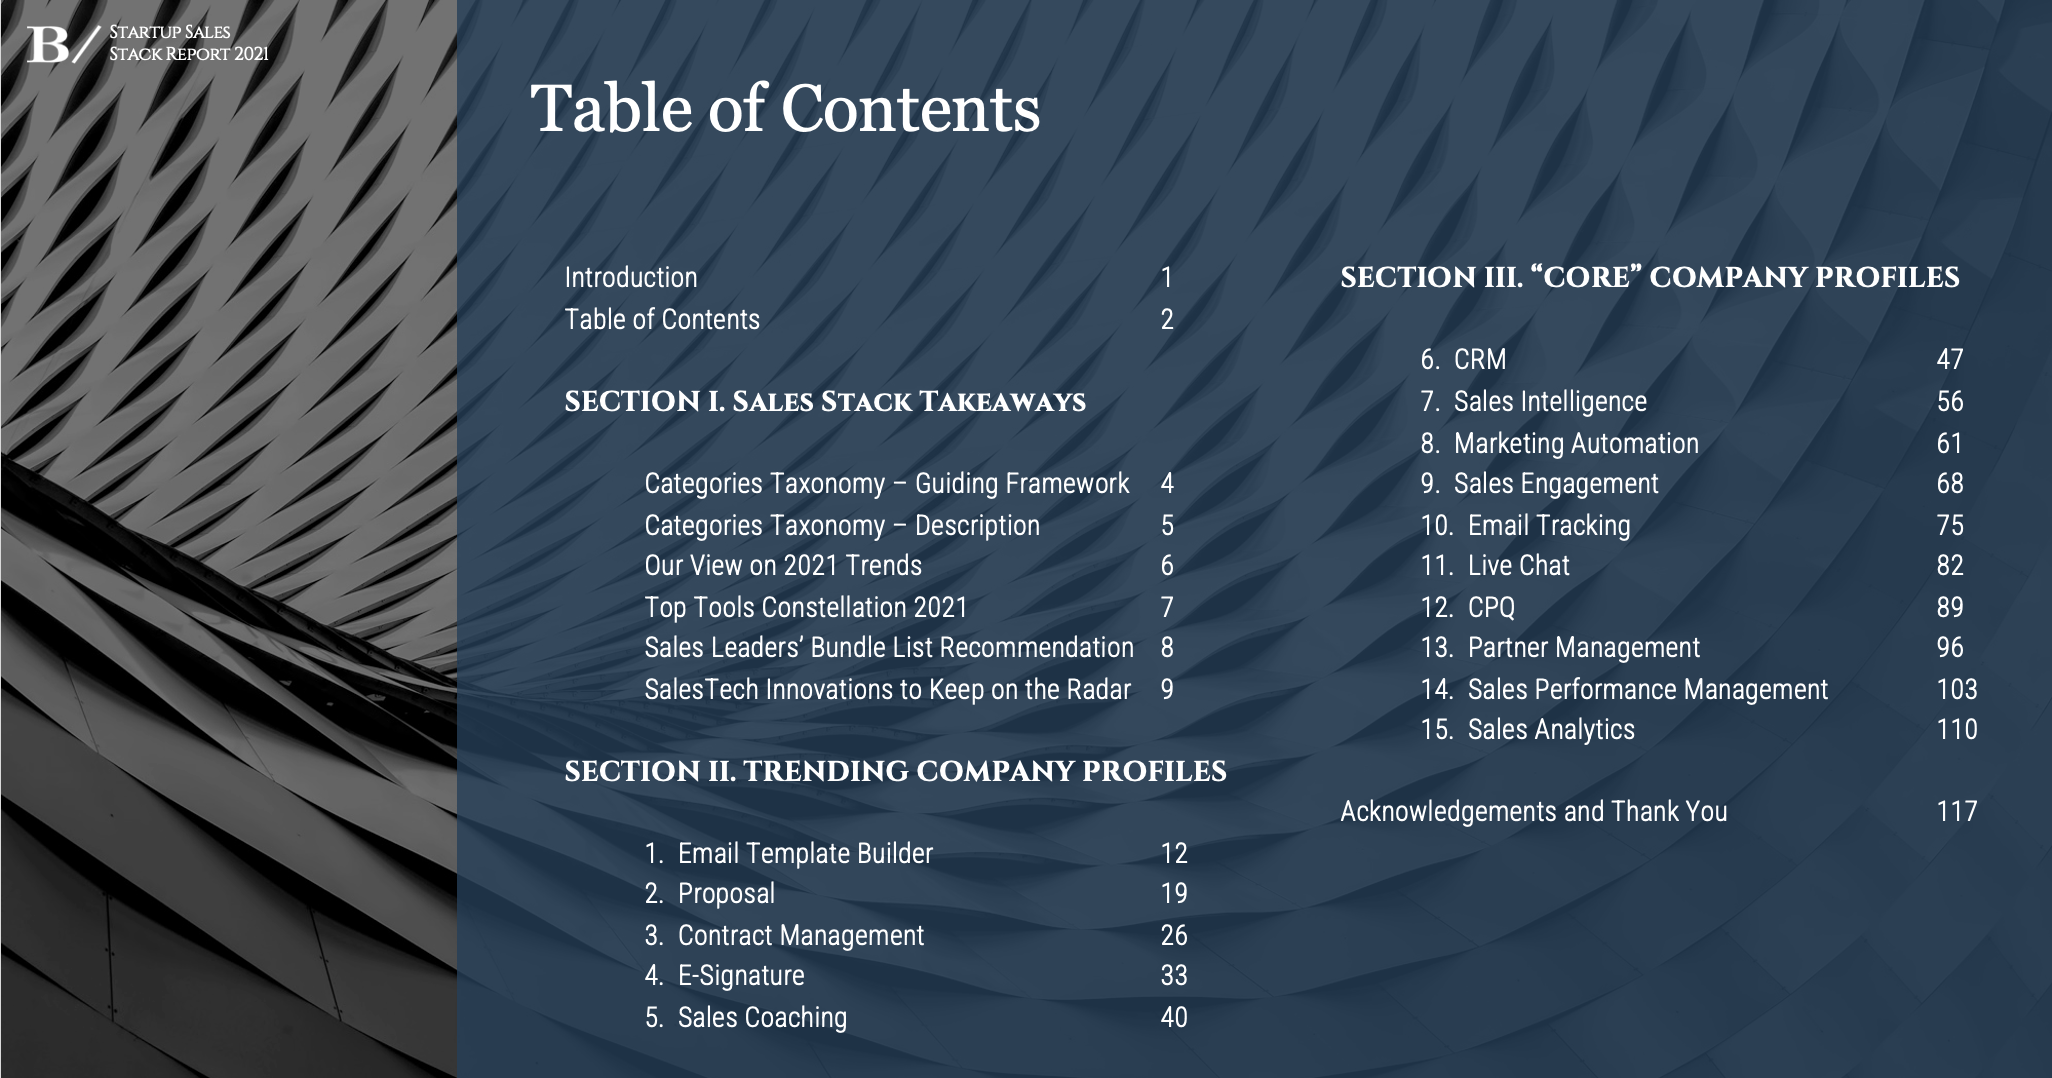Open Acknowledgements and Thank You
The image size is (2052, 1078).
1533,812
